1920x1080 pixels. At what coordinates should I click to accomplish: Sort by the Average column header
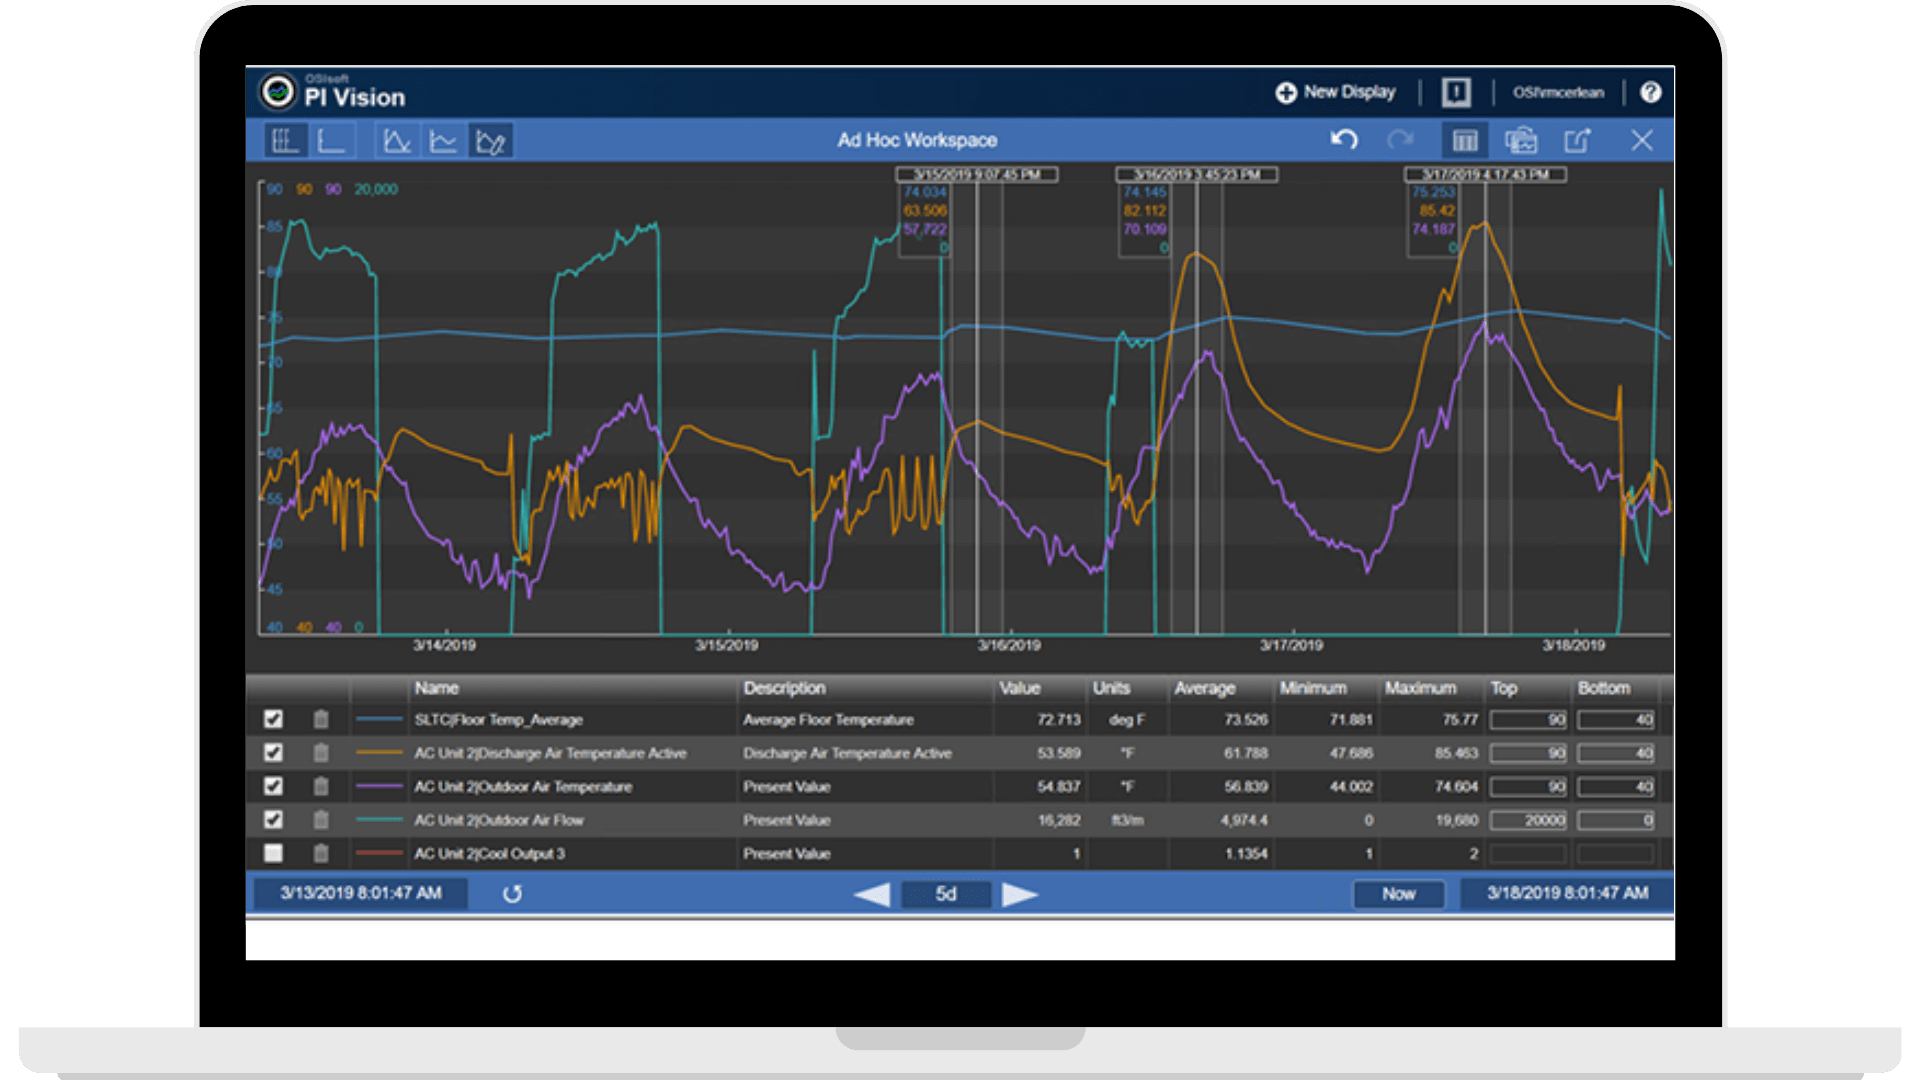tap(1204, 688)
